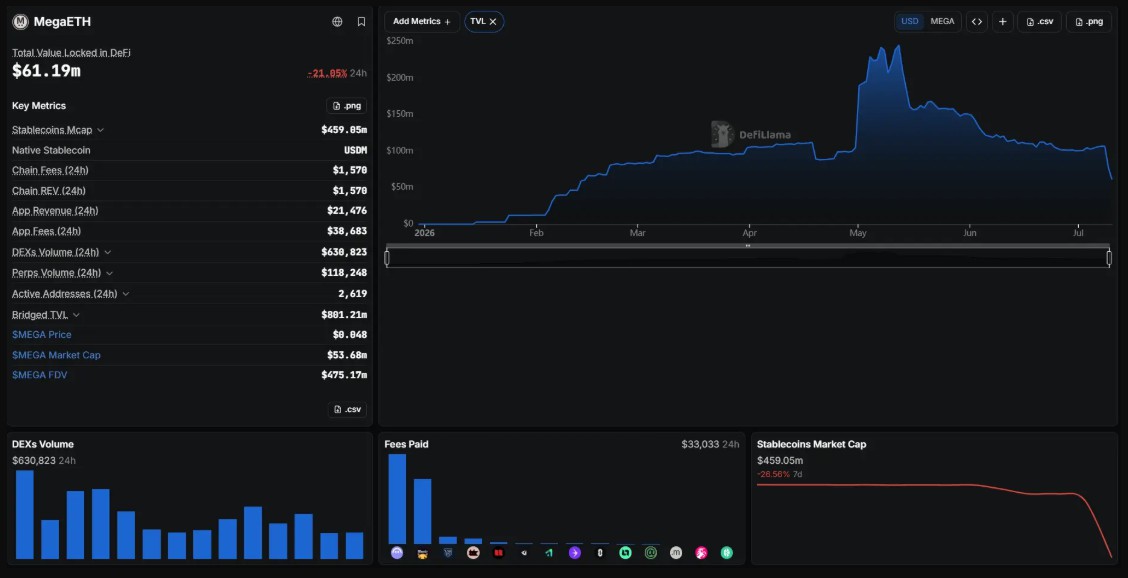The width and height of the screenshot is (1128, 578).
Task: Select USD chart denomination
Action: [x=910, y=22]
